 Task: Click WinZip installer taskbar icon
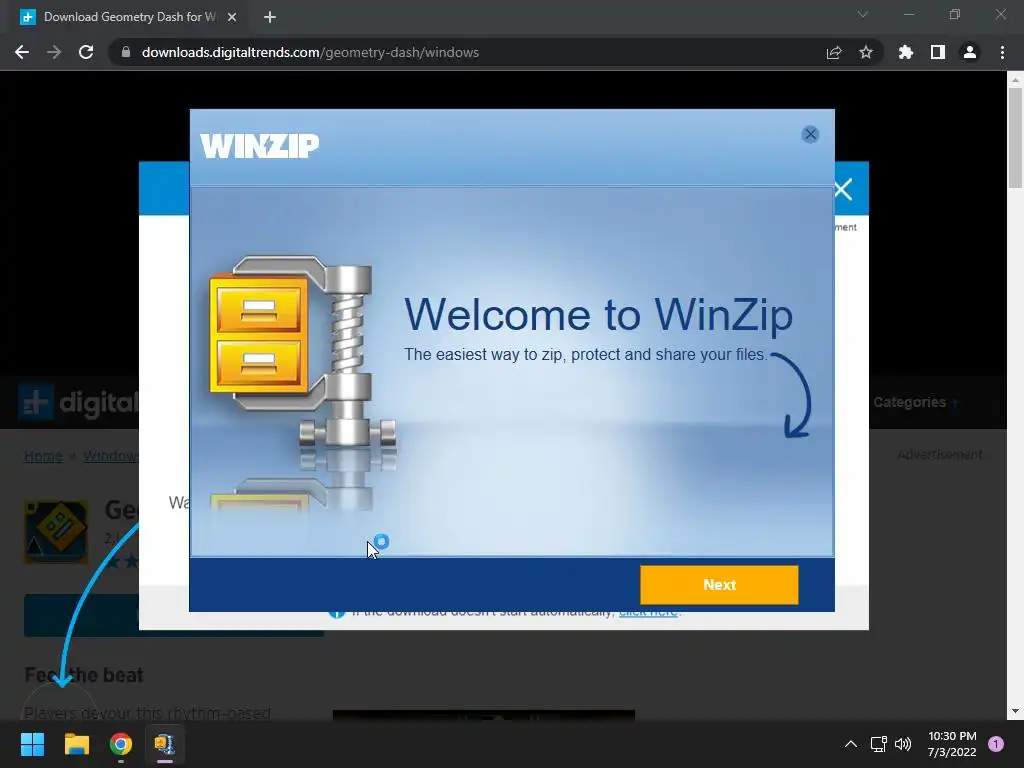[x=165, y=744]
